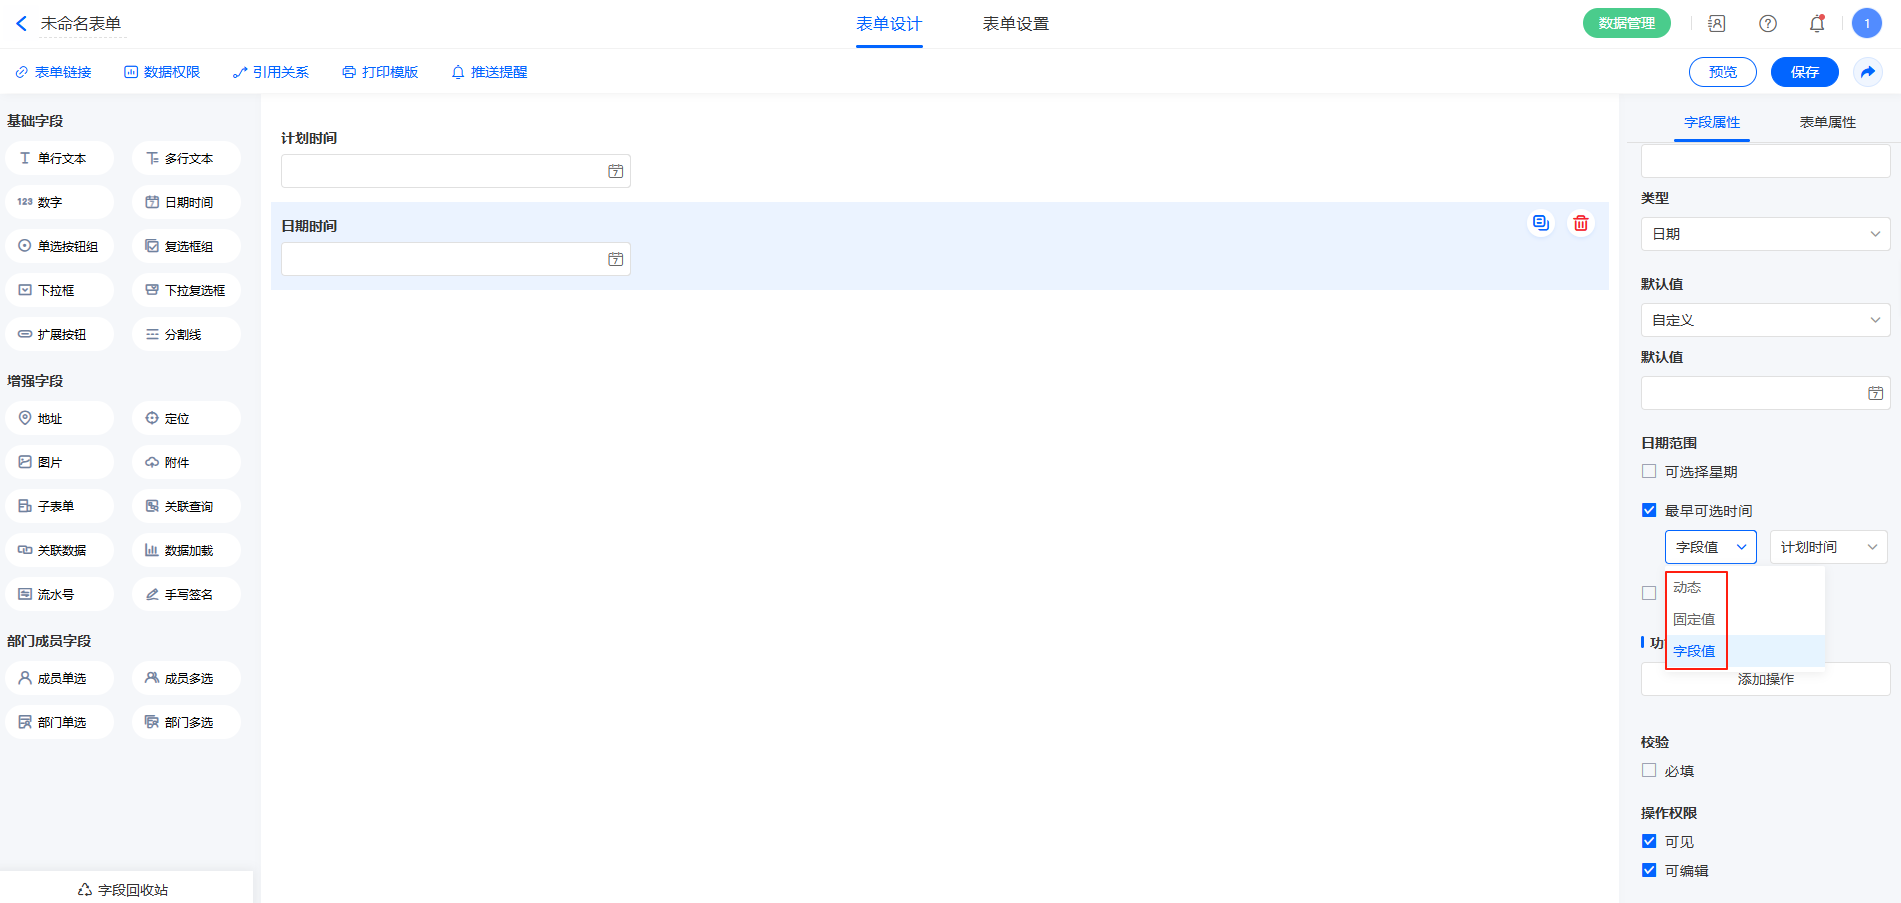Enable the 可选择星期 checkbox
The image size is (1901, 903).
coord(1649,471)
